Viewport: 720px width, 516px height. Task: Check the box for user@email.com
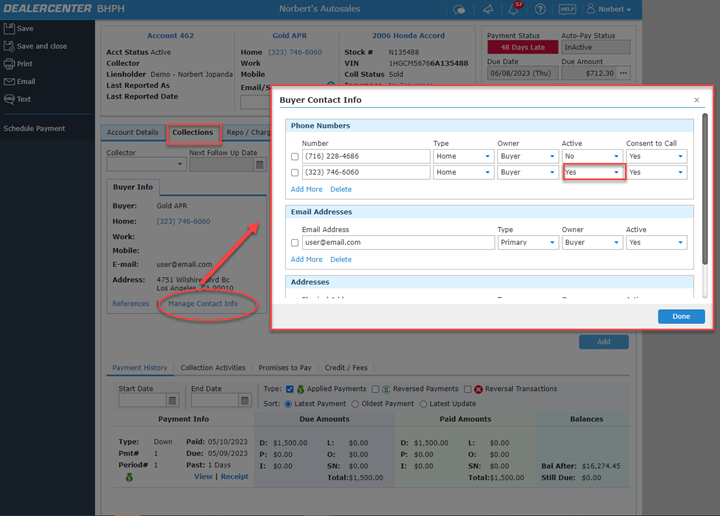click(x=295, y=243)
